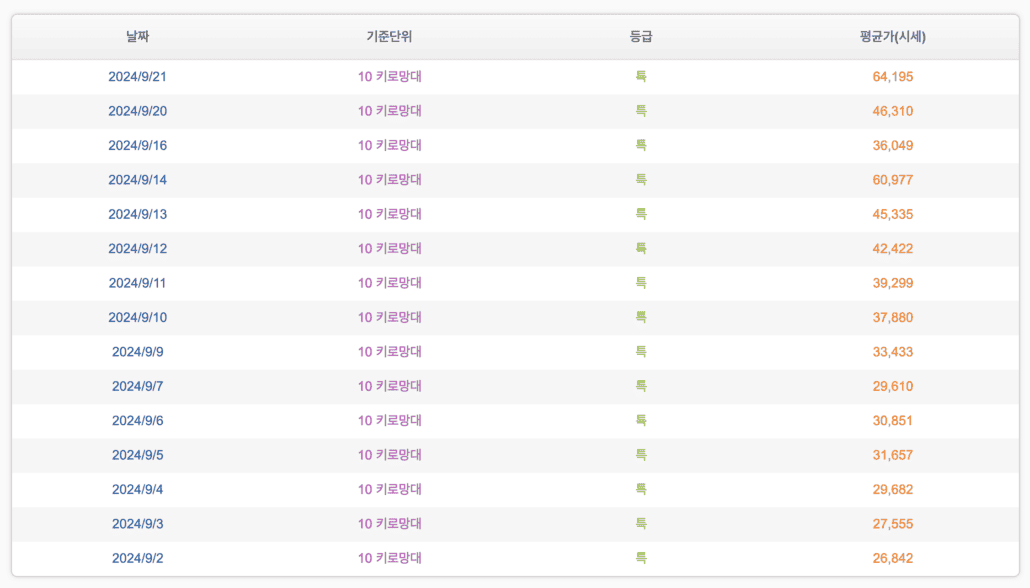Click the 31,657 price for 2024/9/5

893,455
